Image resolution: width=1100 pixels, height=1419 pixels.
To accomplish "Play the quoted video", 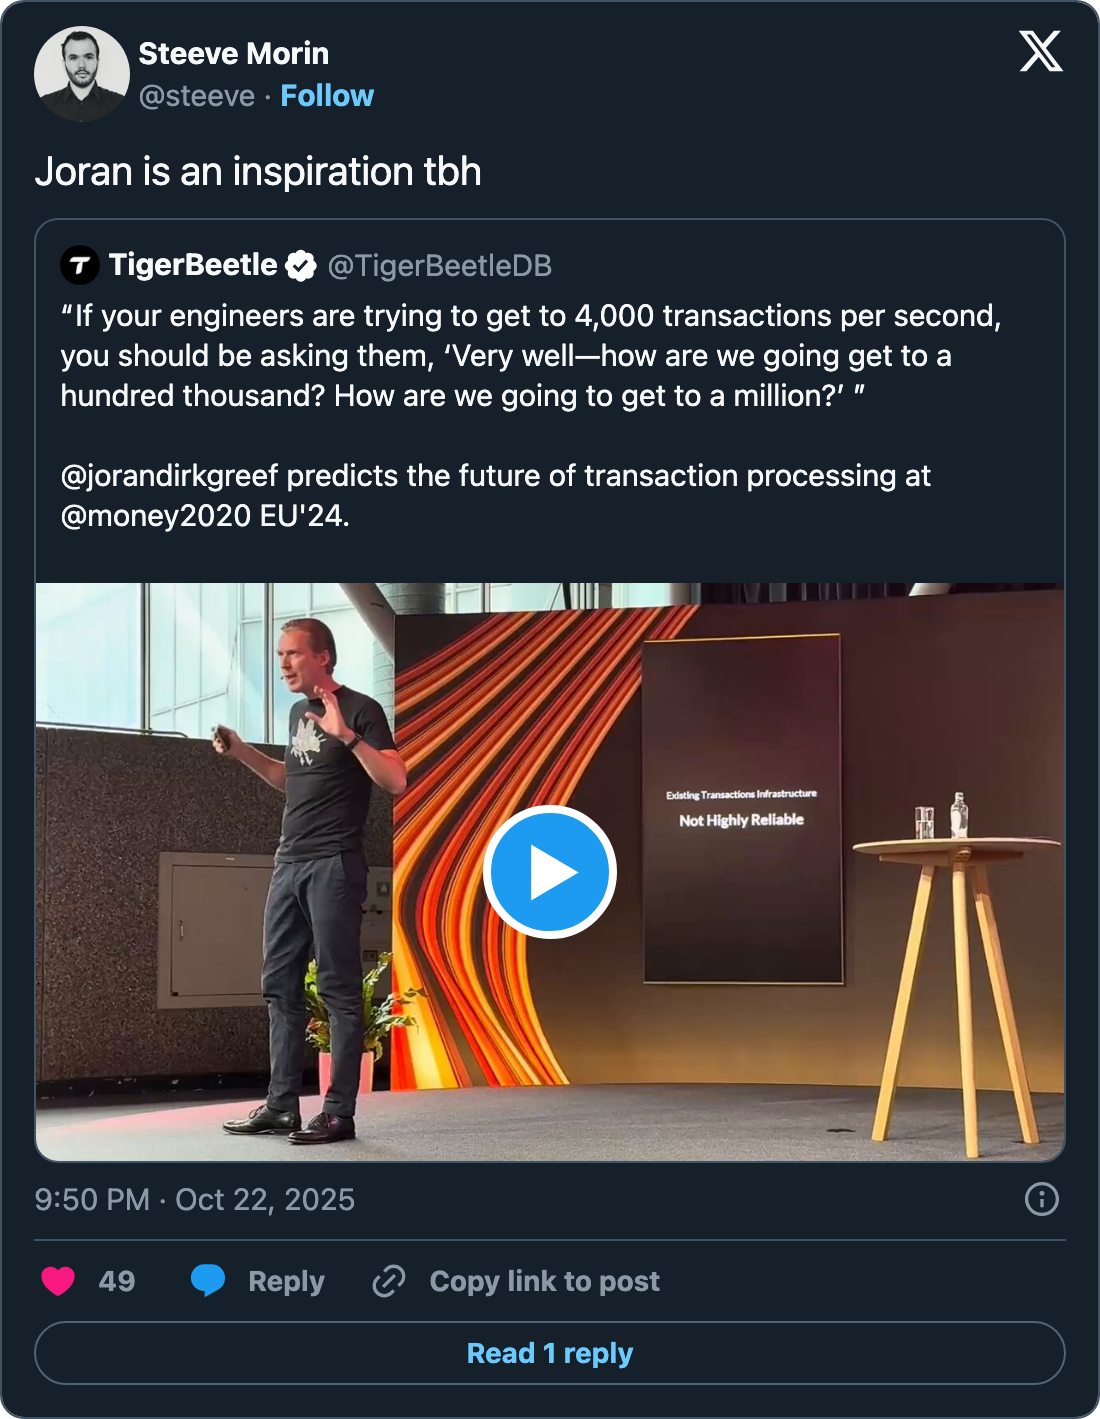I will [x=549, y=871].
